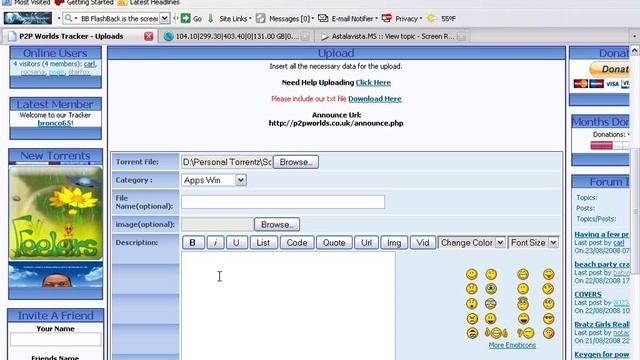Screen dimensions: 640x360
Task: Insert the big grin emoticon
Action: [523, 274]
